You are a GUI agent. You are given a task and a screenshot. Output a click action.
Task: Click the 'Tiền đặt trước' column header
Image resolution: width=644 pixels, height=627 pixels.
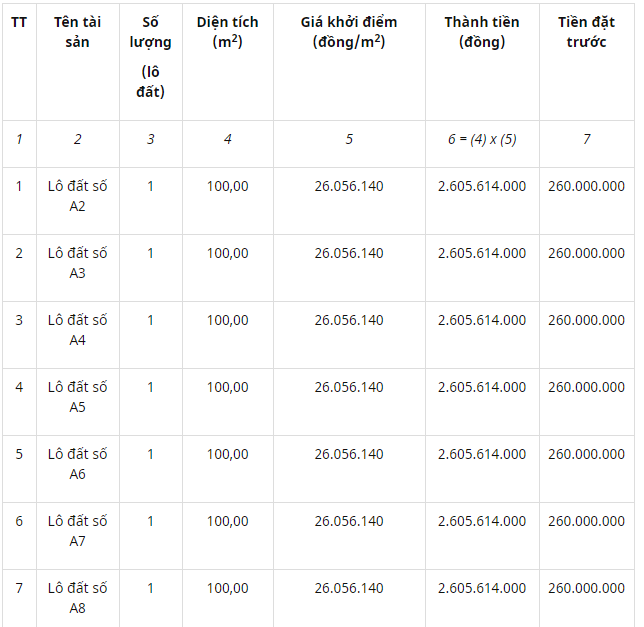coord(586,32)
